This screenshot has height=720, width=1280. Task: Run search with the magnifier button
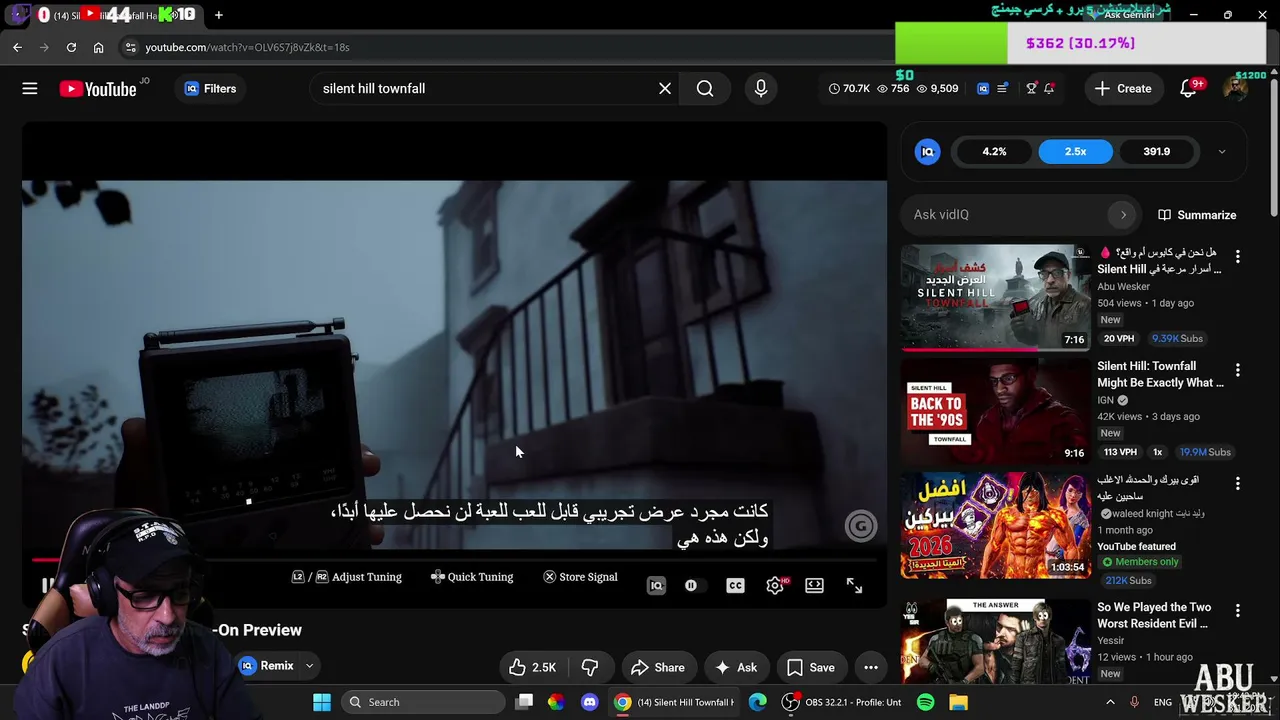pyautogui.click(x=705, y=89)
